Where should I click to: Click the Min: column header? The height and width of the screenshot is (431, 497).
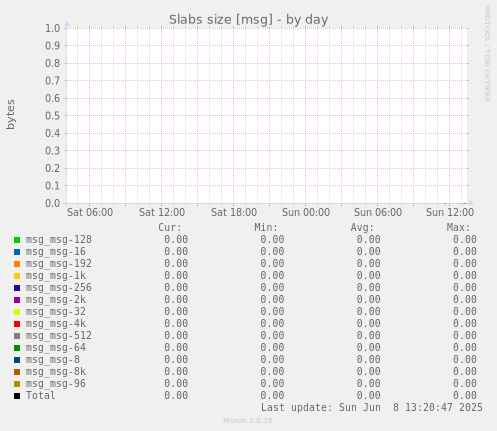pos(266,228)
